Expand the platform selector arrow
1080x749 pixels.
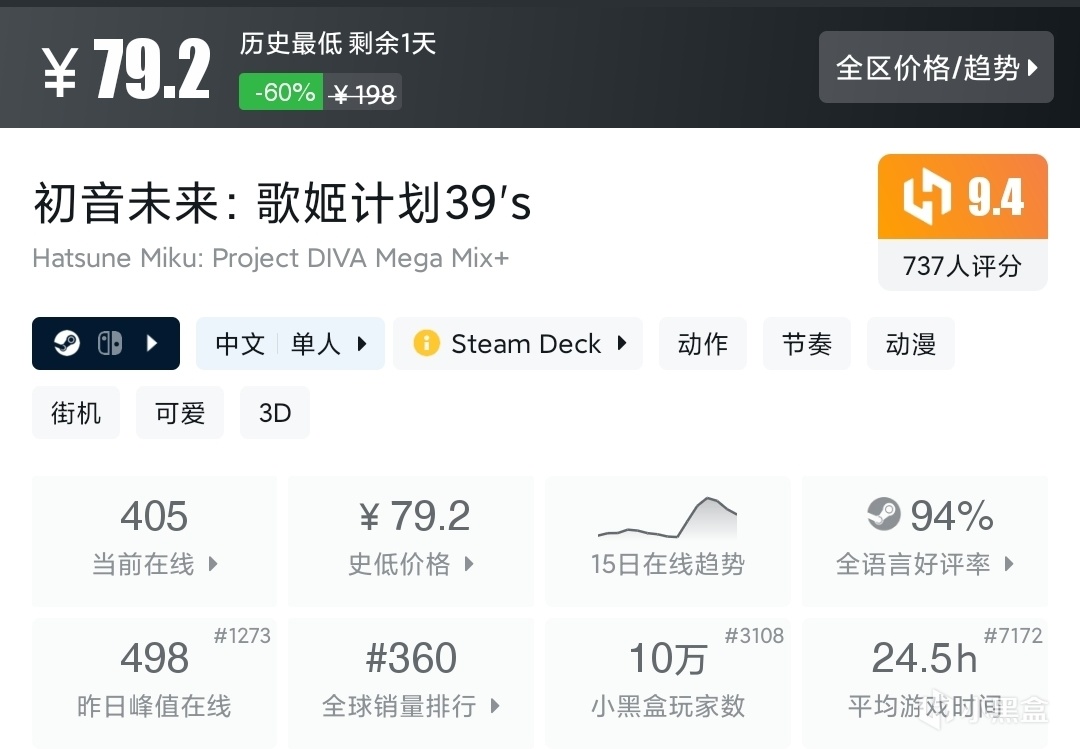pos(152,344)
